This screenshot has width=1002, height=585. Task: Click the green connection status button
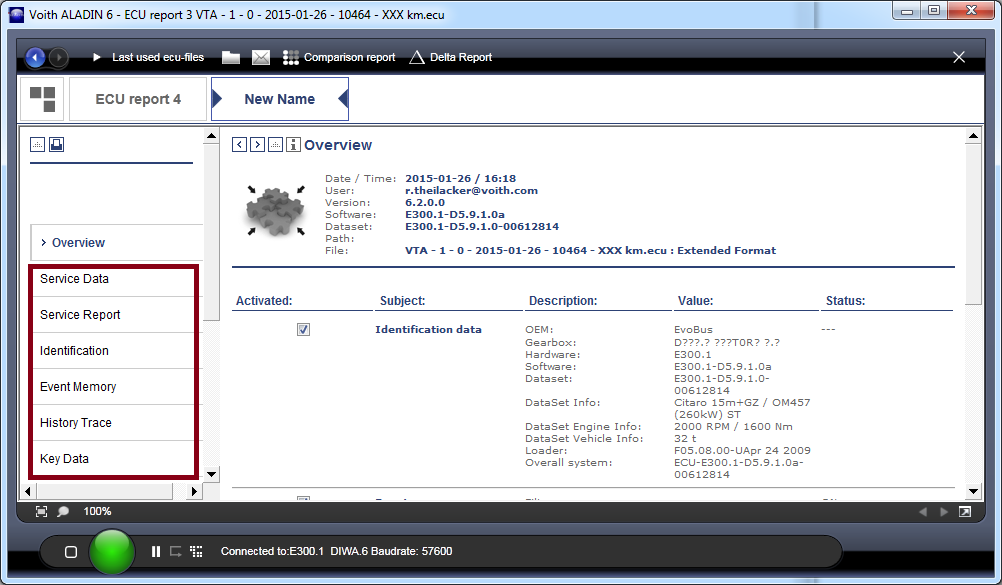tap(112, 552)
